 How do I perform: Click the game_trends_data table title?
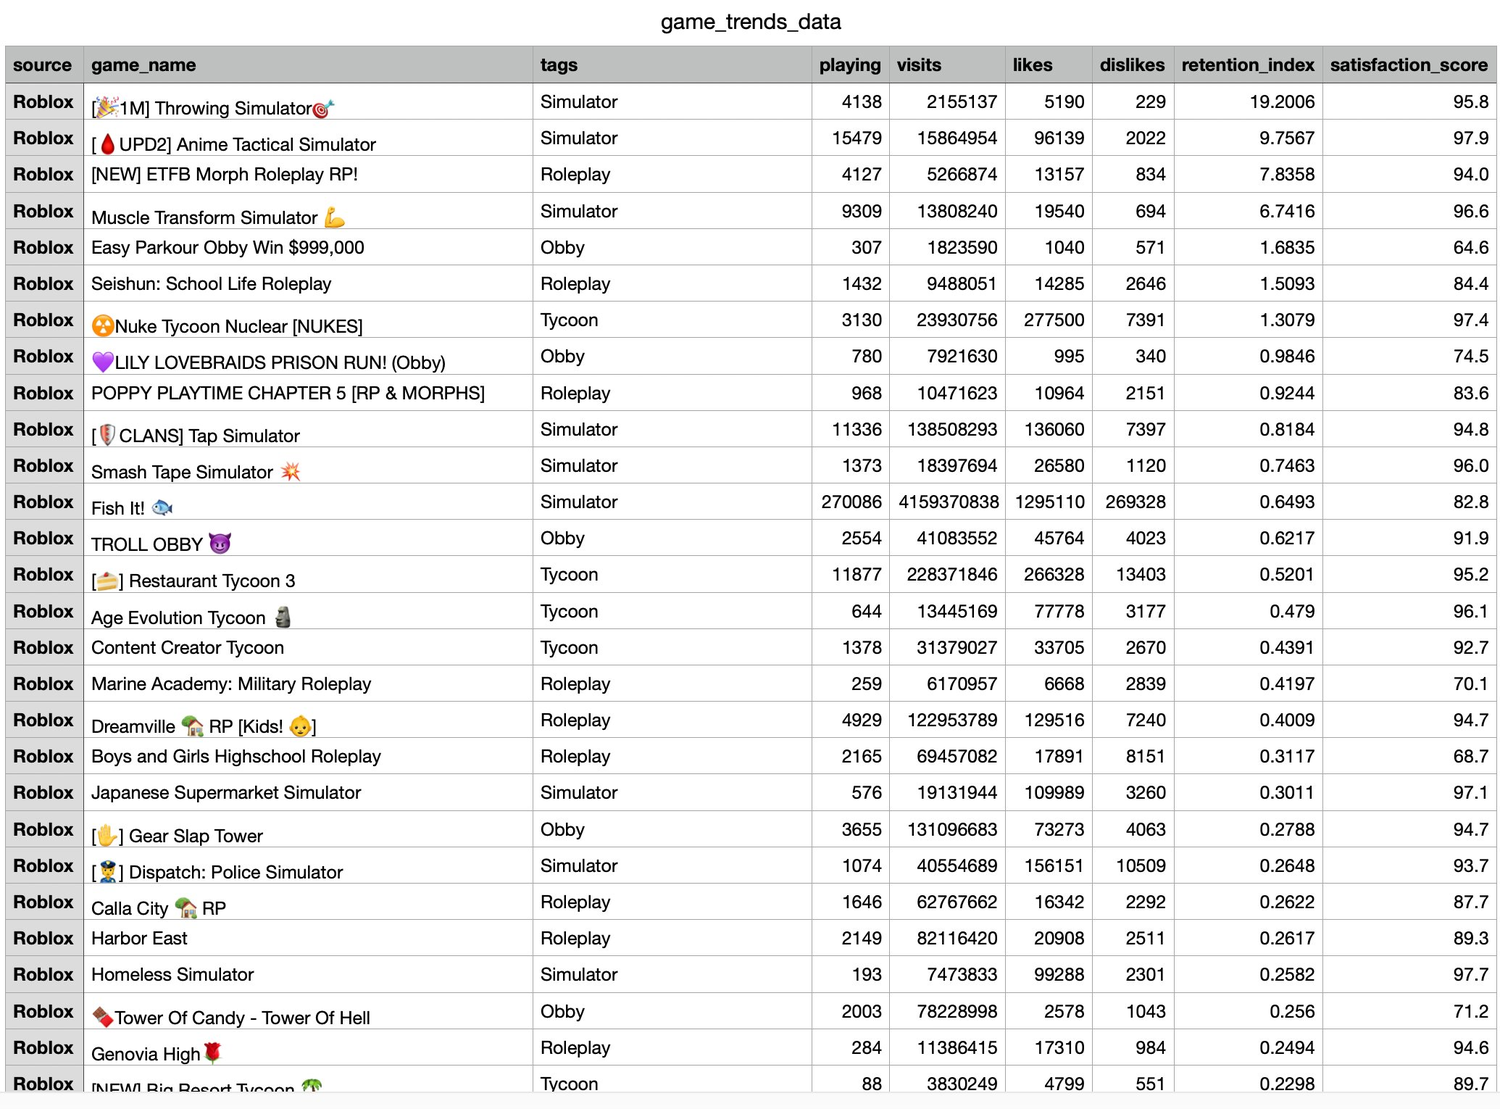pyautogui.click(x=750, y=22)
